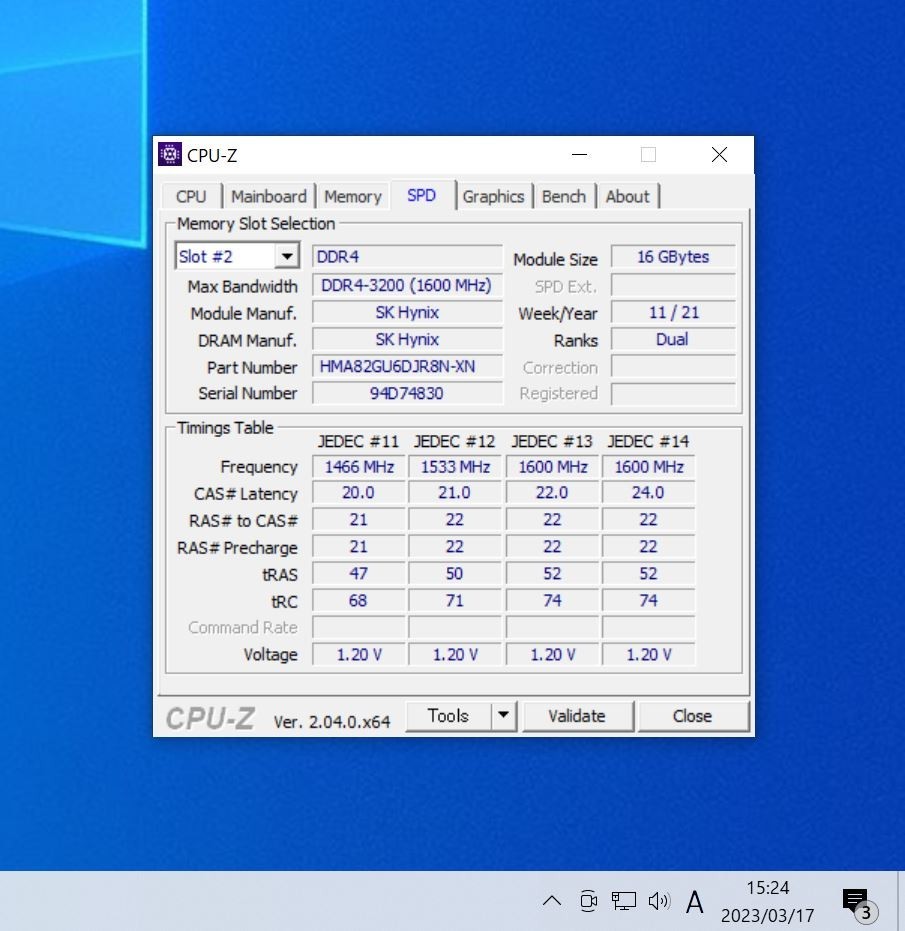The image size is (905, 931).
Task: Click the empty SPD Ext. field
Action: coord(673,285)
